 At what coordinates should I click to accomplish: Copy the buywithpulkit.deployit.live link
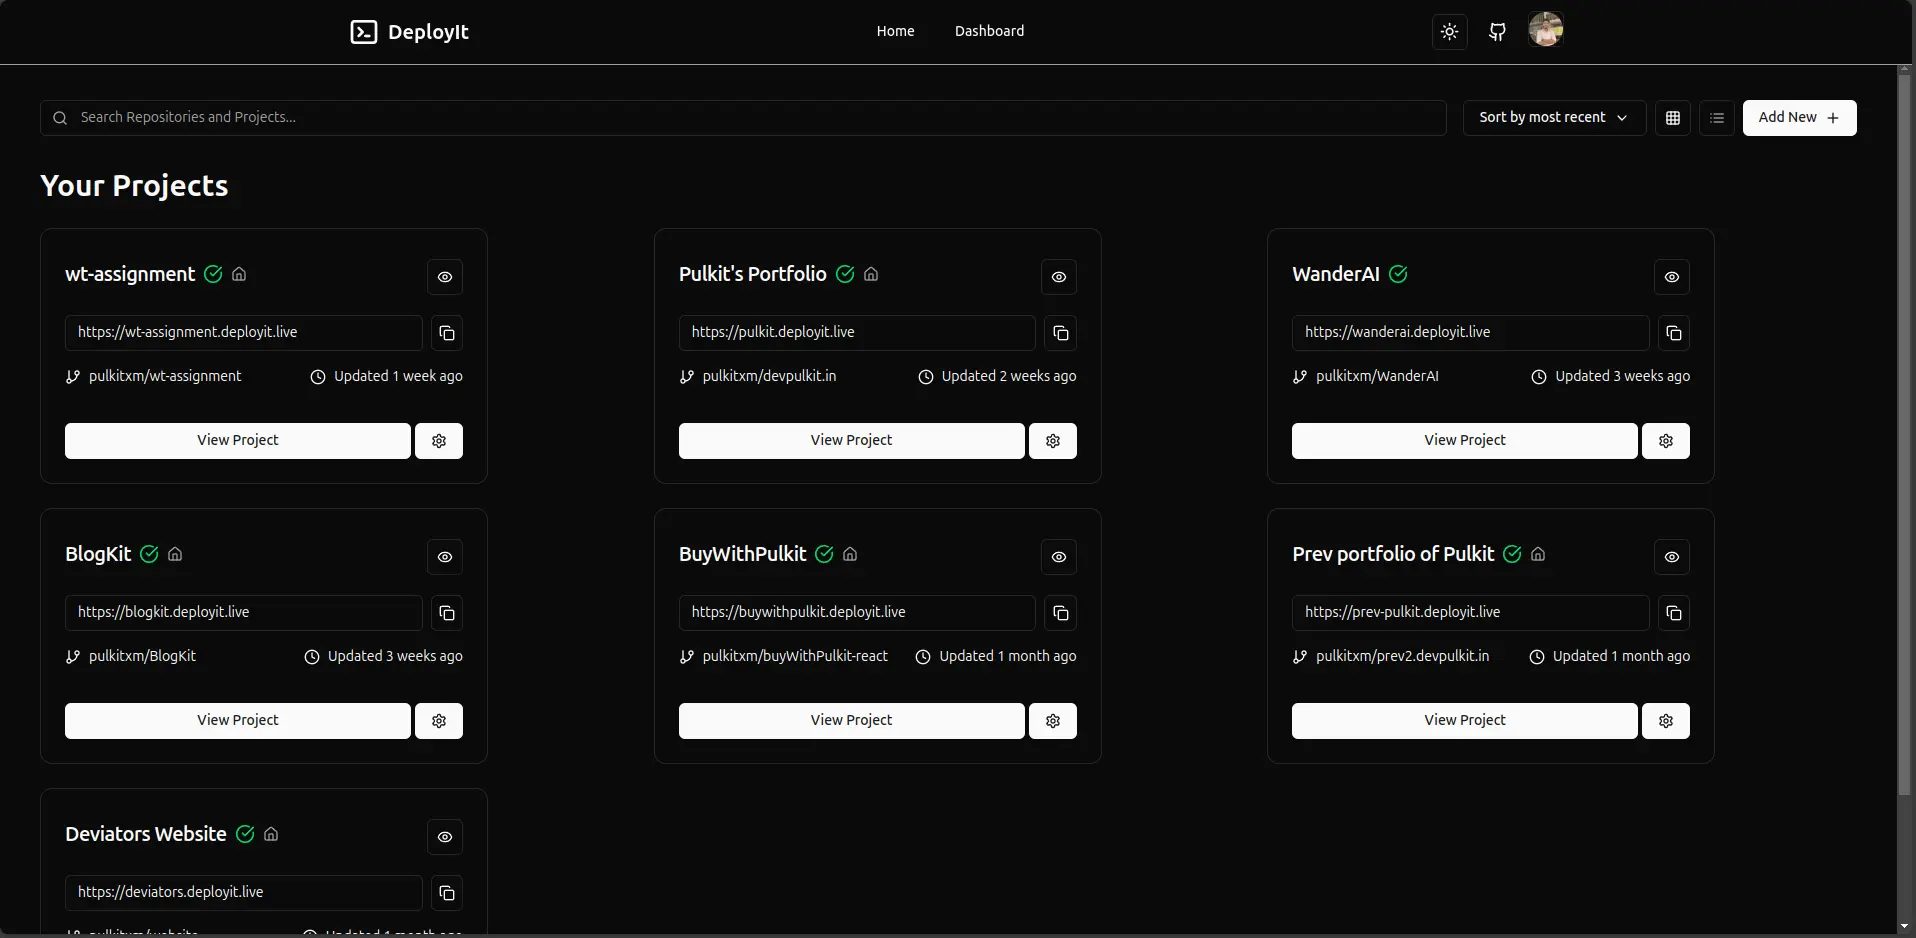1060,613
